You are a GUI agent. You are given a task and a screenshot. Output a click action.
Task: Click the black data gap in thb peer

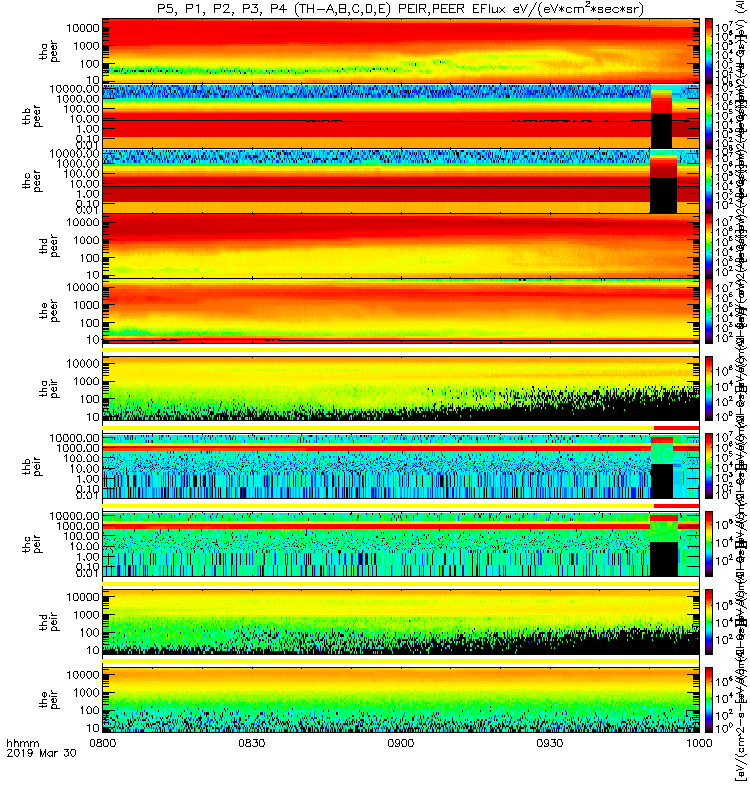pyautogui.click(x=661, y=131)
